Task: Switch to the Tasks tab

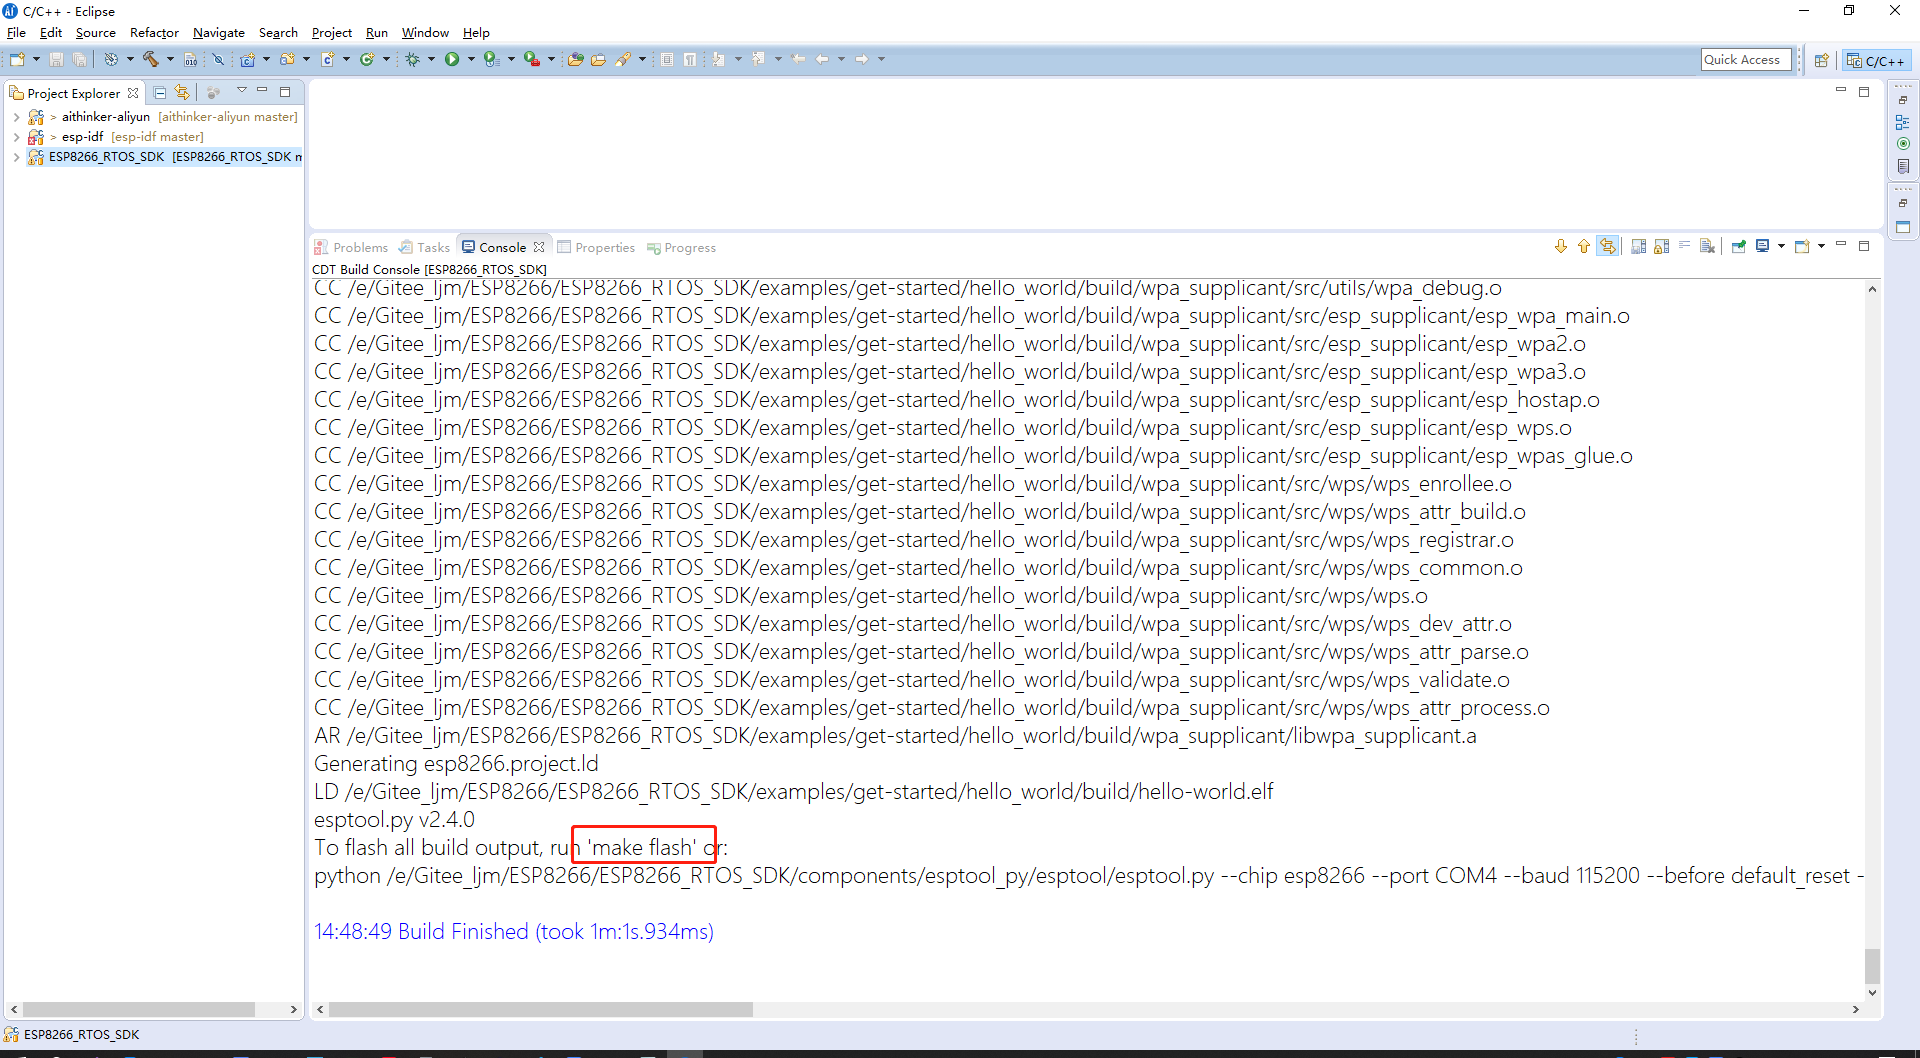Action: 424,247
